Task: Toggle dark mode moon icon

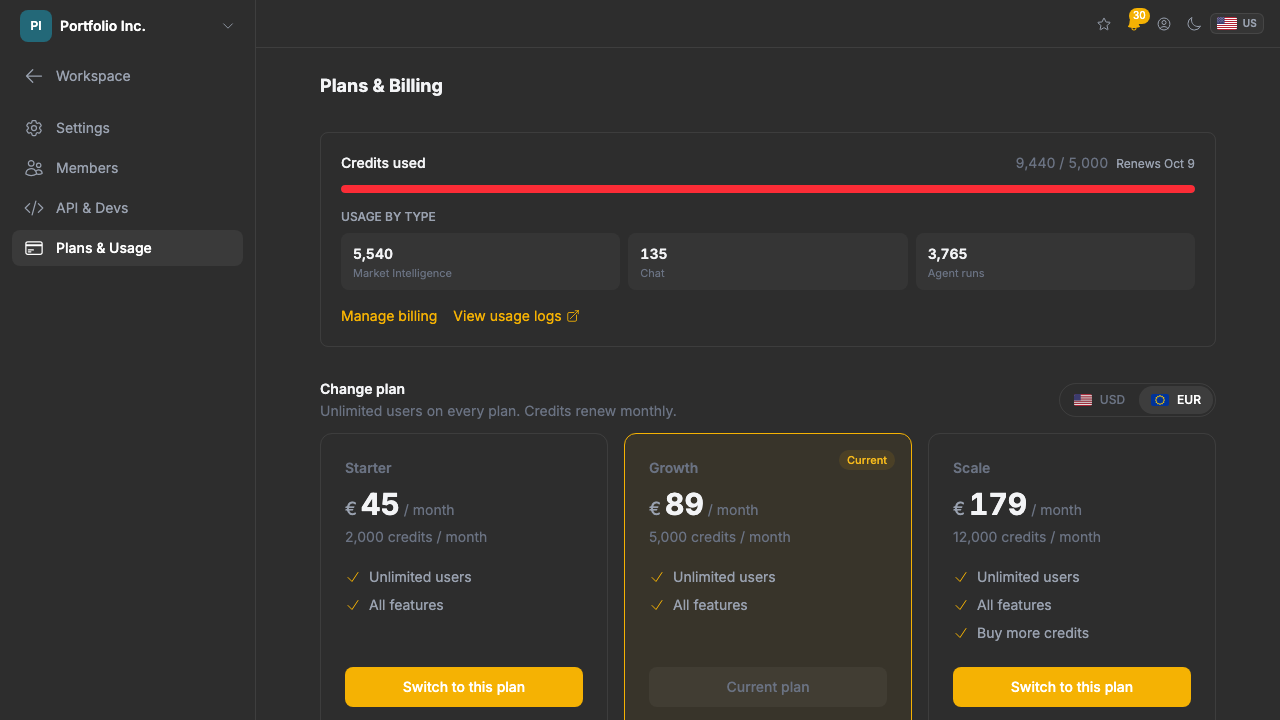Action: click(1194, 24)
